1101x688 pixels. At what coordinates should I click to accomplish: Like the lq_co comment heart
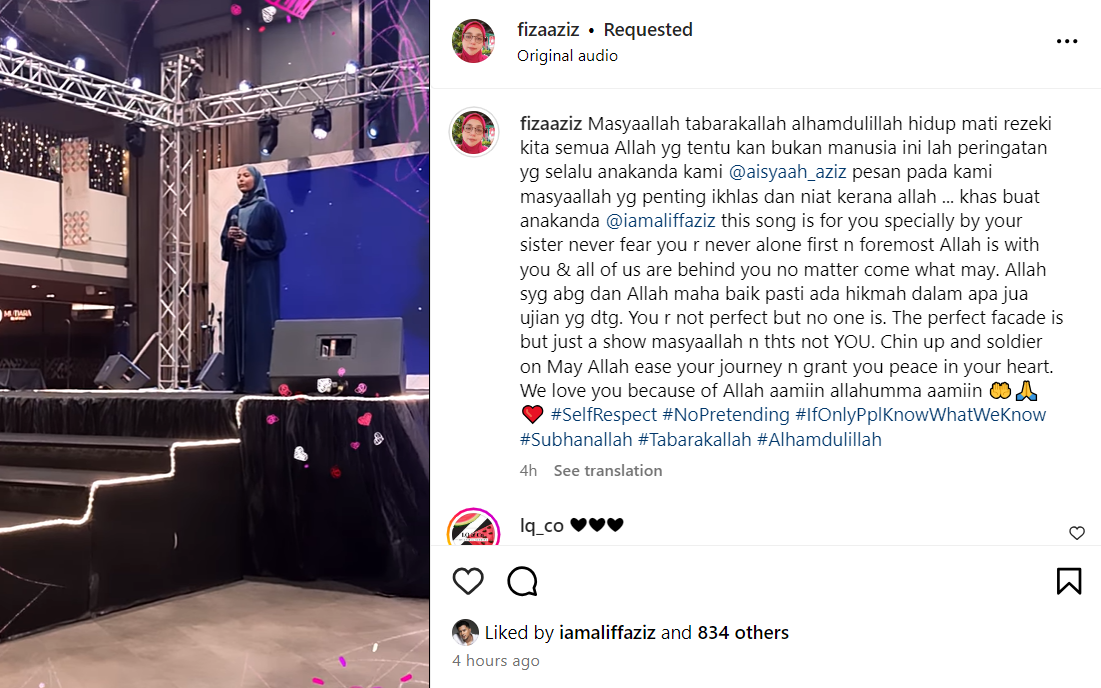pyautogui.click(x=1076, y=533)
